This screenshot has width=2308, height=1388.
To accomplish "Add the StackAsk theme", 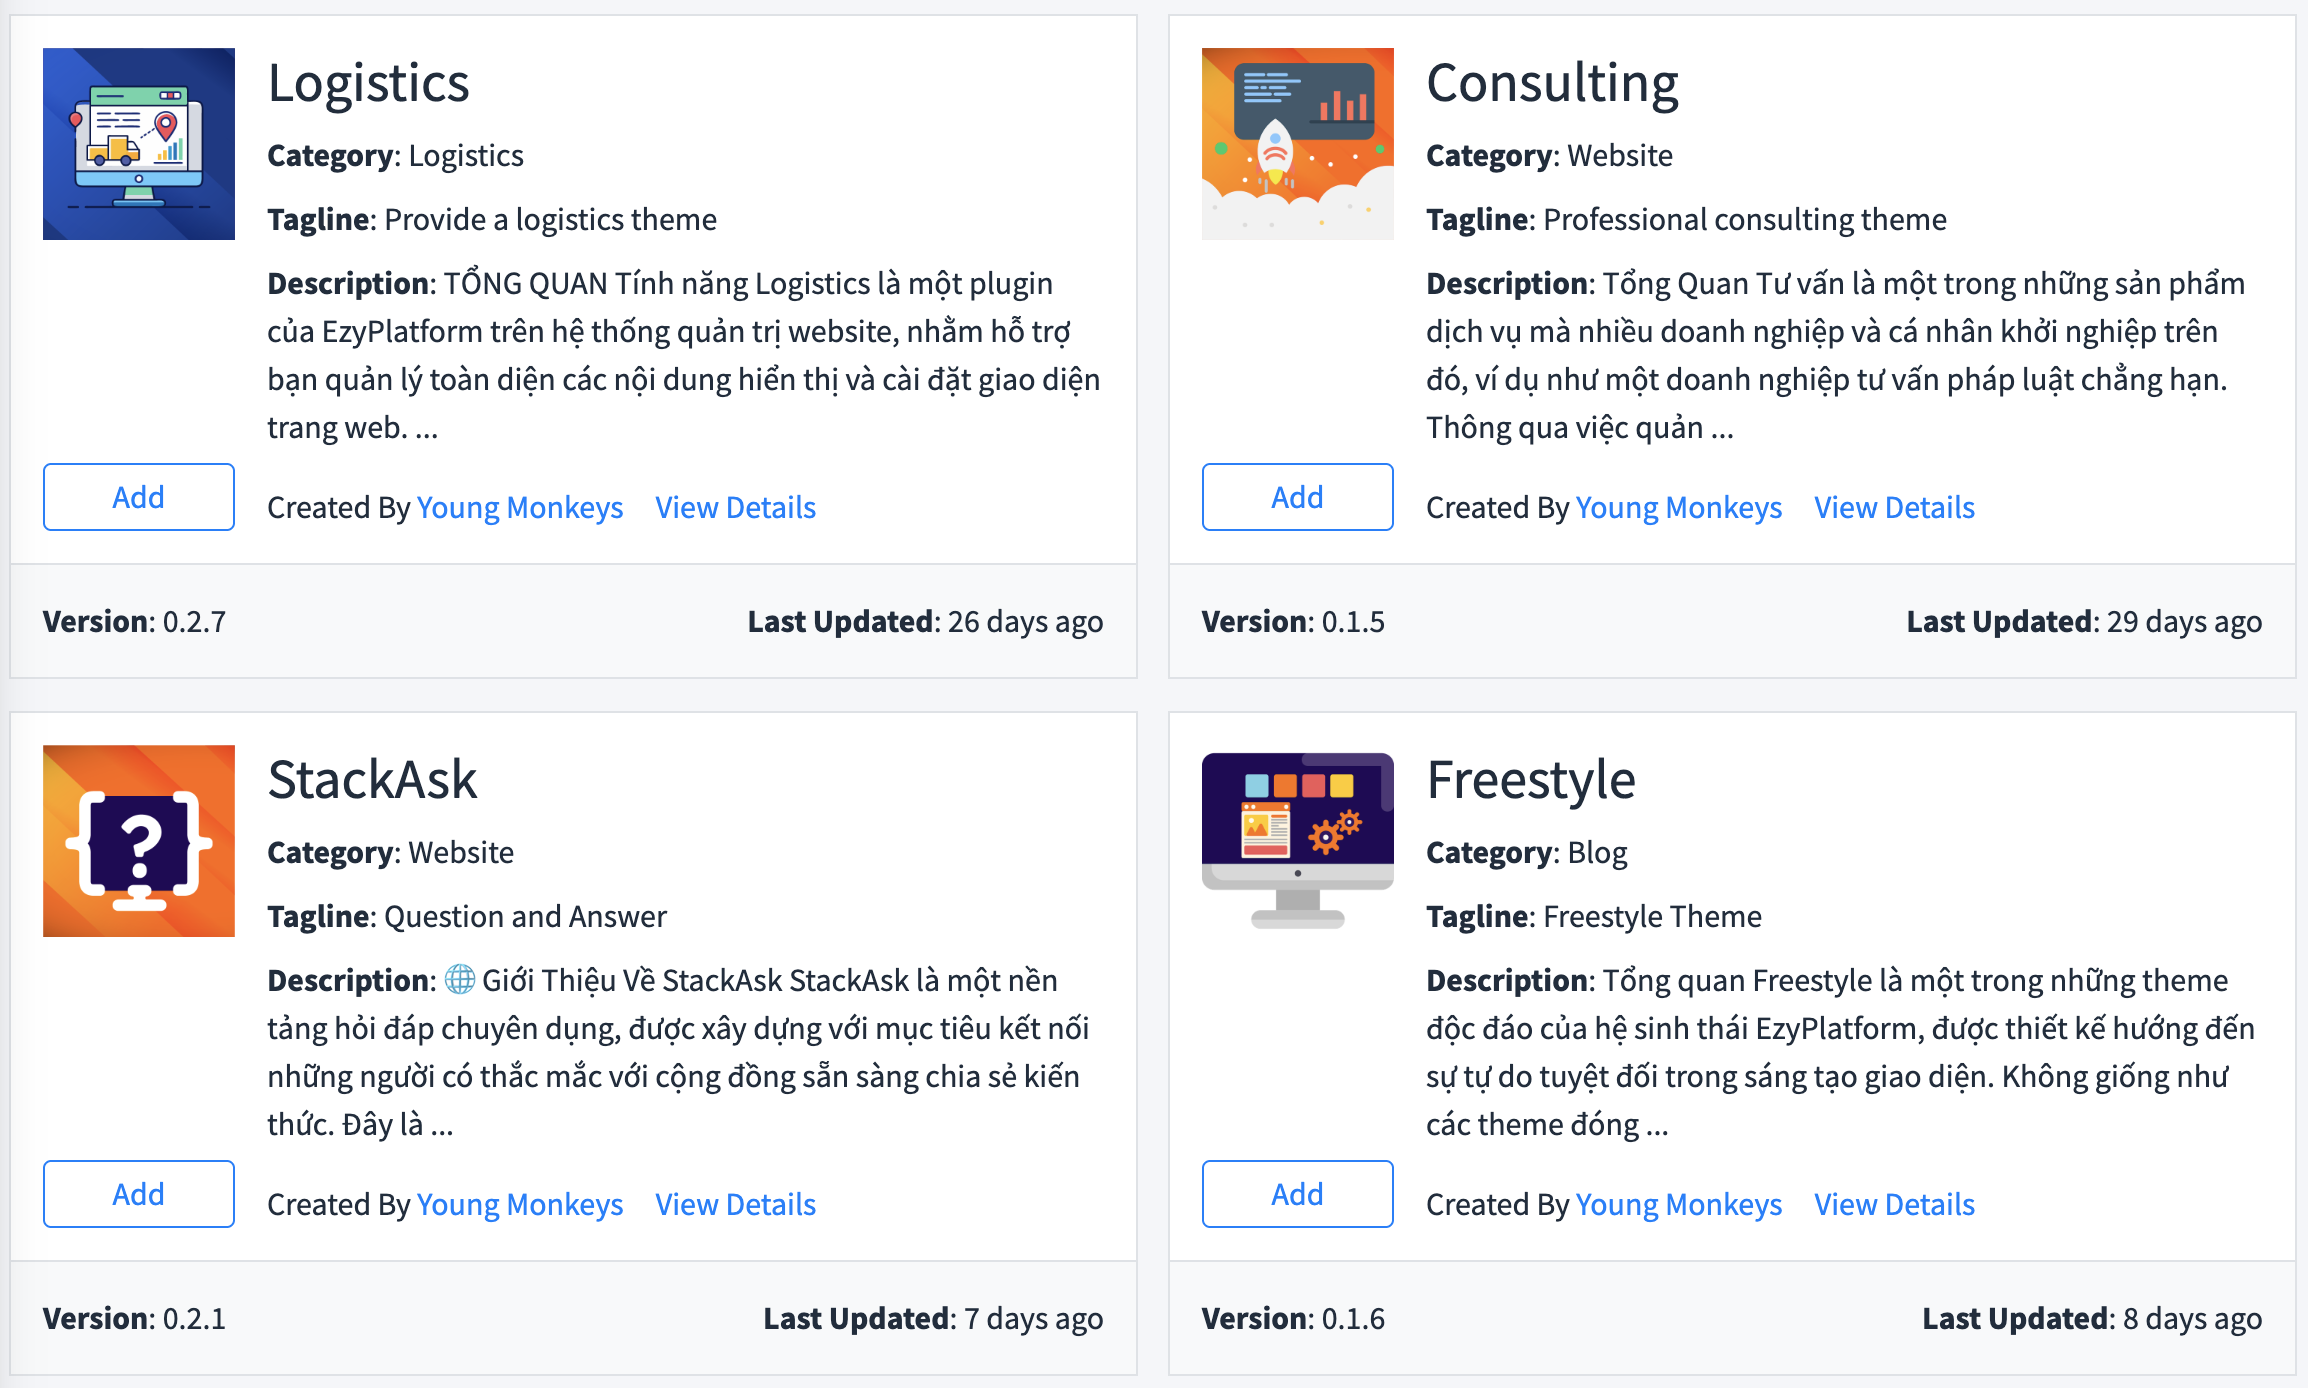I will (x=139, y=1194).
